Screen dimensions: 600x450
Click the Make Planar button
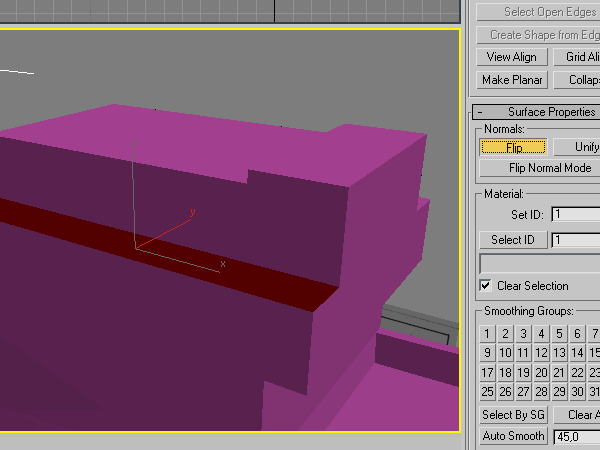(x=512, y=80)
